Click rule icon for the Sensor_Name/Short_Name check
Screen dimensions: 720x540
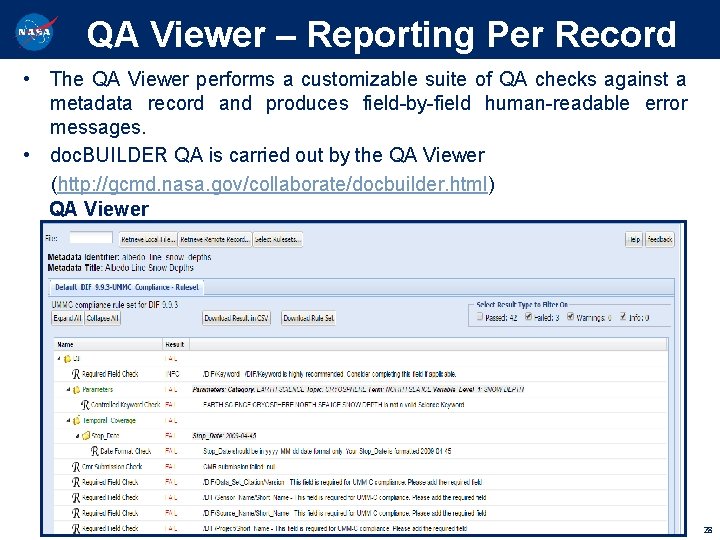[x=76, y=498]
